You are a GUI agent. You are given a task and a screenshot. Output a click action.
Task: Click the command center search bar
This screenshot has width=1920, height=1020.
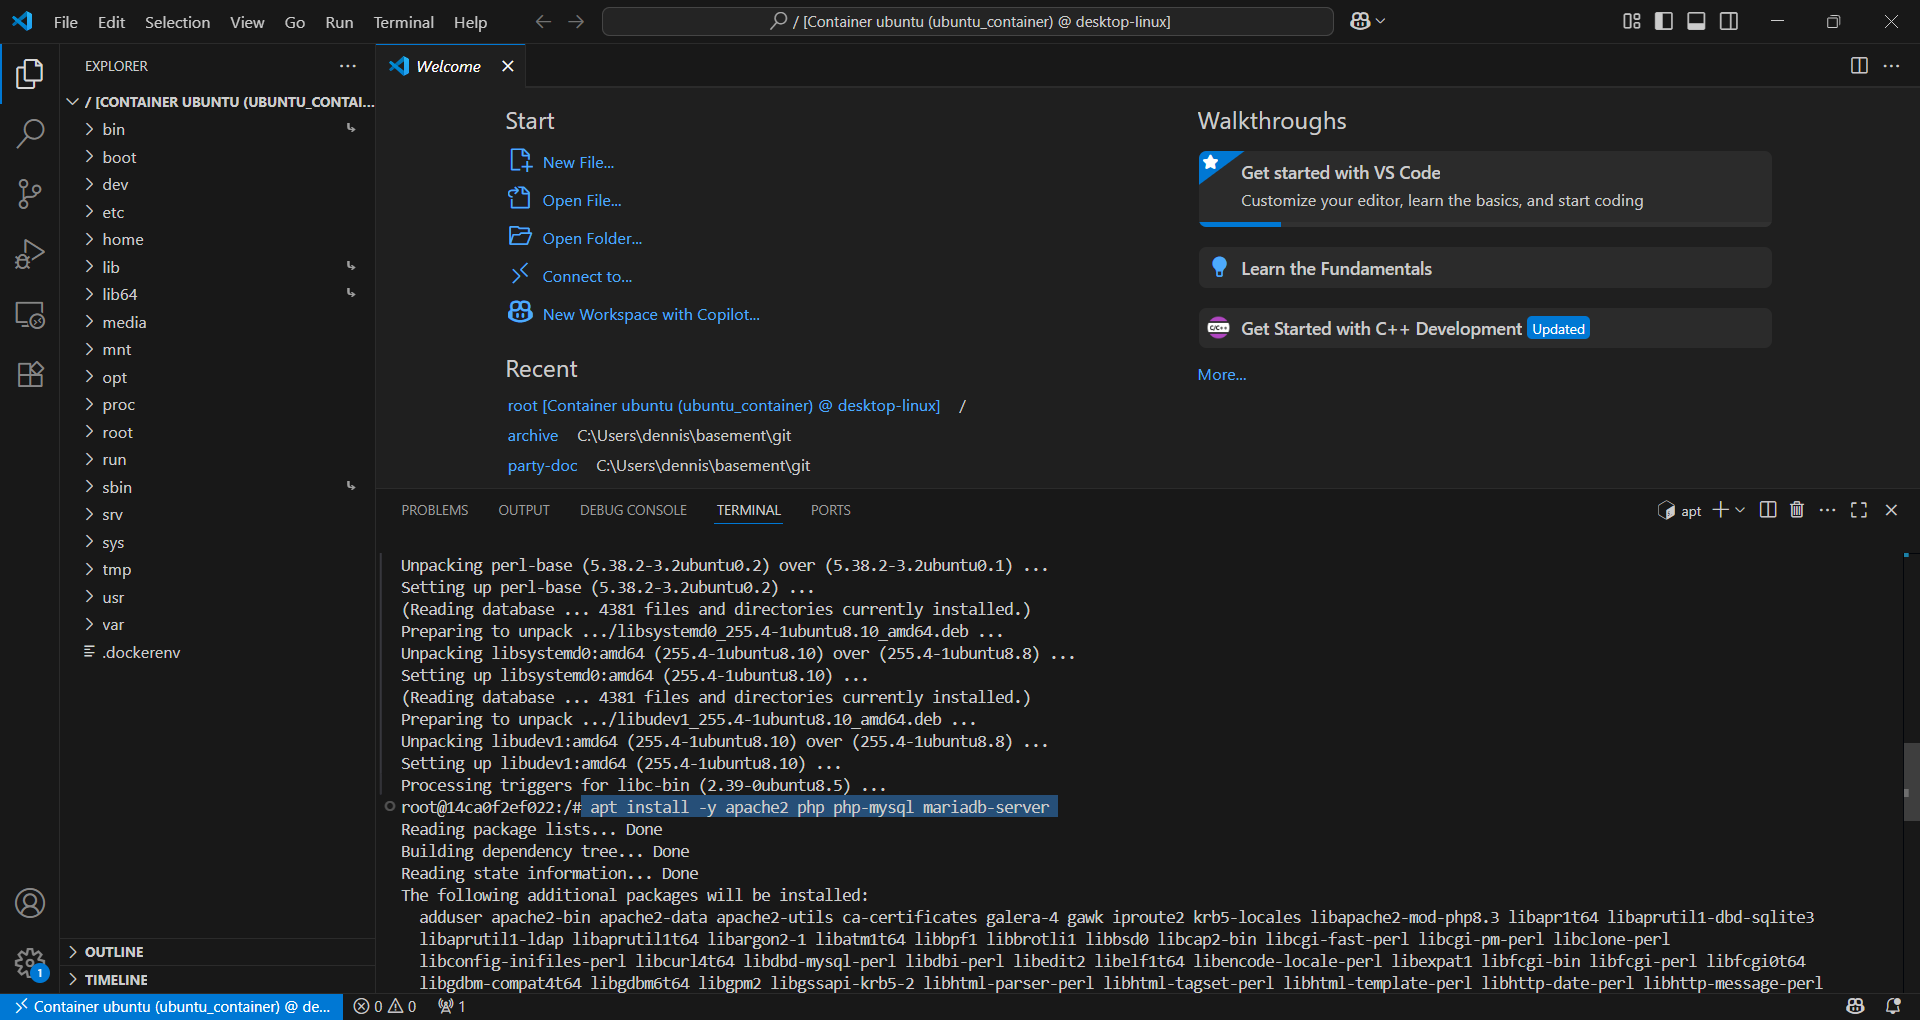(x=967, y=21)
